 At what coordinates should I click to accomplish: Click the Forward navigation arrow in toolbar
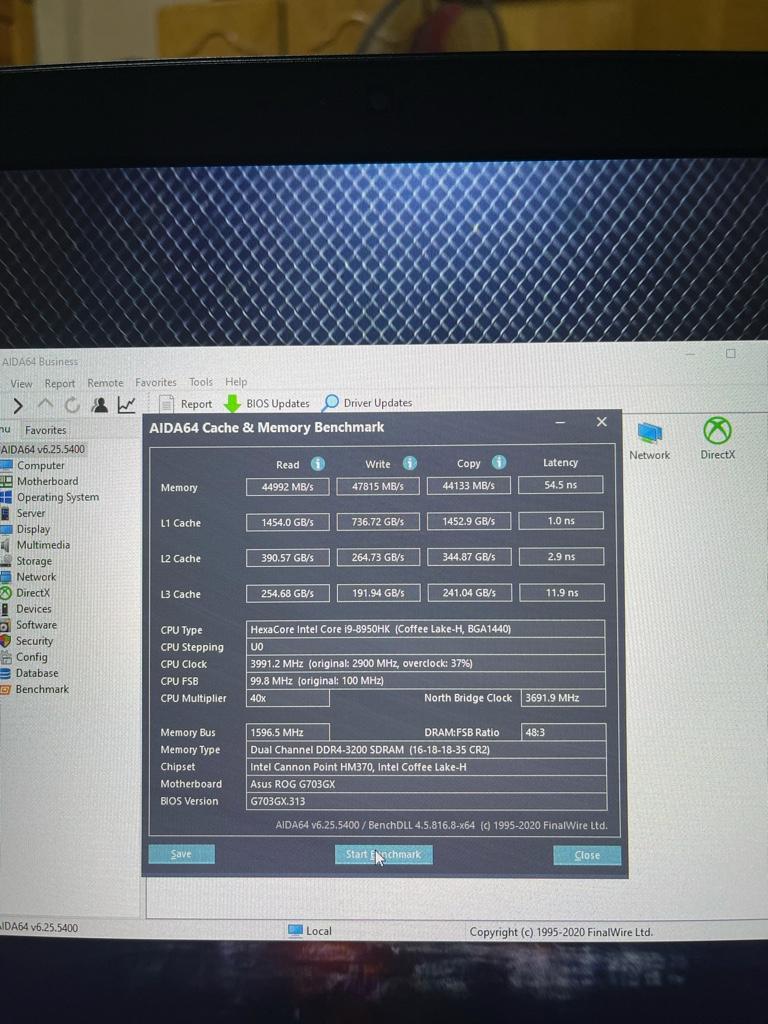[x=18, y=406]
